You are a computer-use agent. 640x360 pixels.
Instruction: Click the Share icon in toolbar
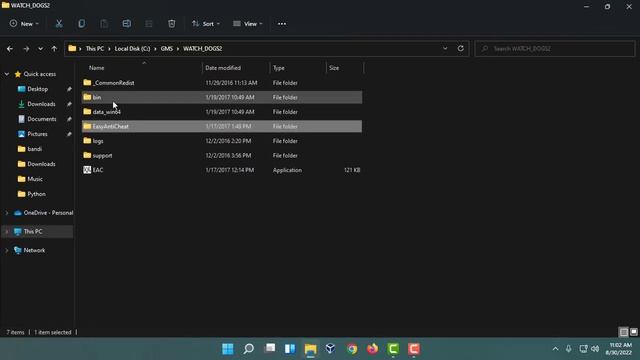click(x=149, y=24)
